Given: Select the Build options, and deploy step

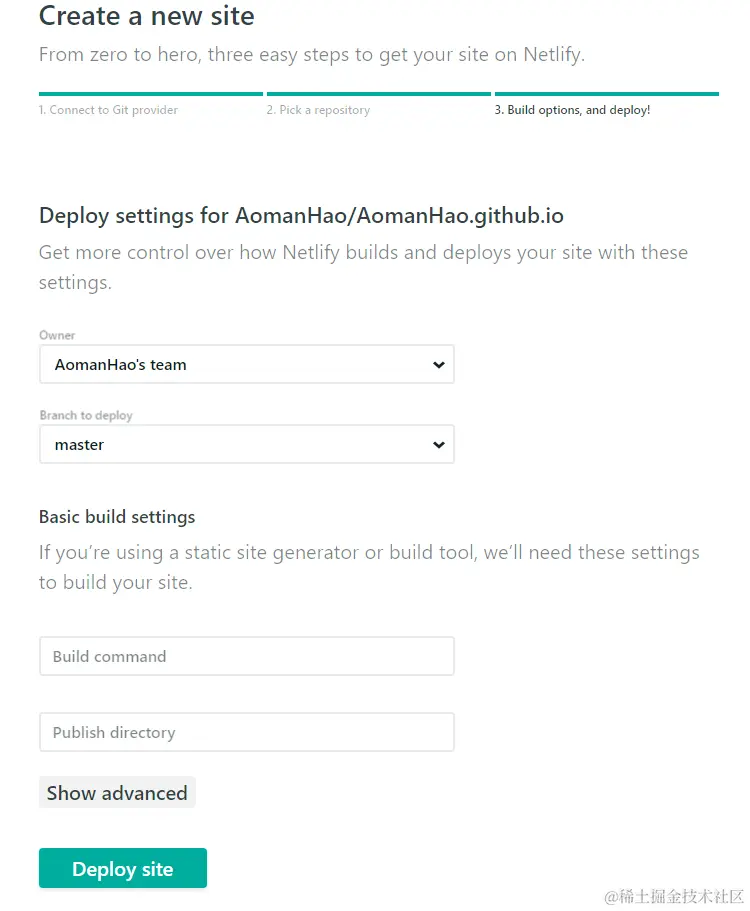Looking at the screenshot, I should pos(572,110).
